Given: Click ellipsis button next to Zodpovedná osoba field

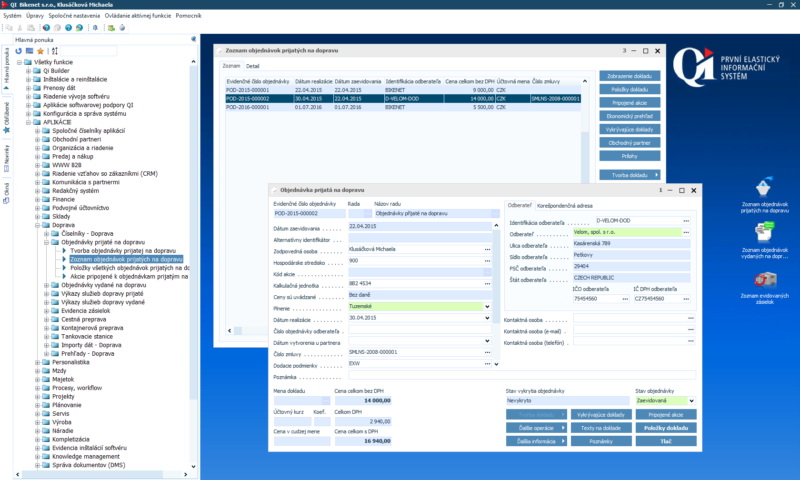Looking at the screenshot, I should click(488, 249).
